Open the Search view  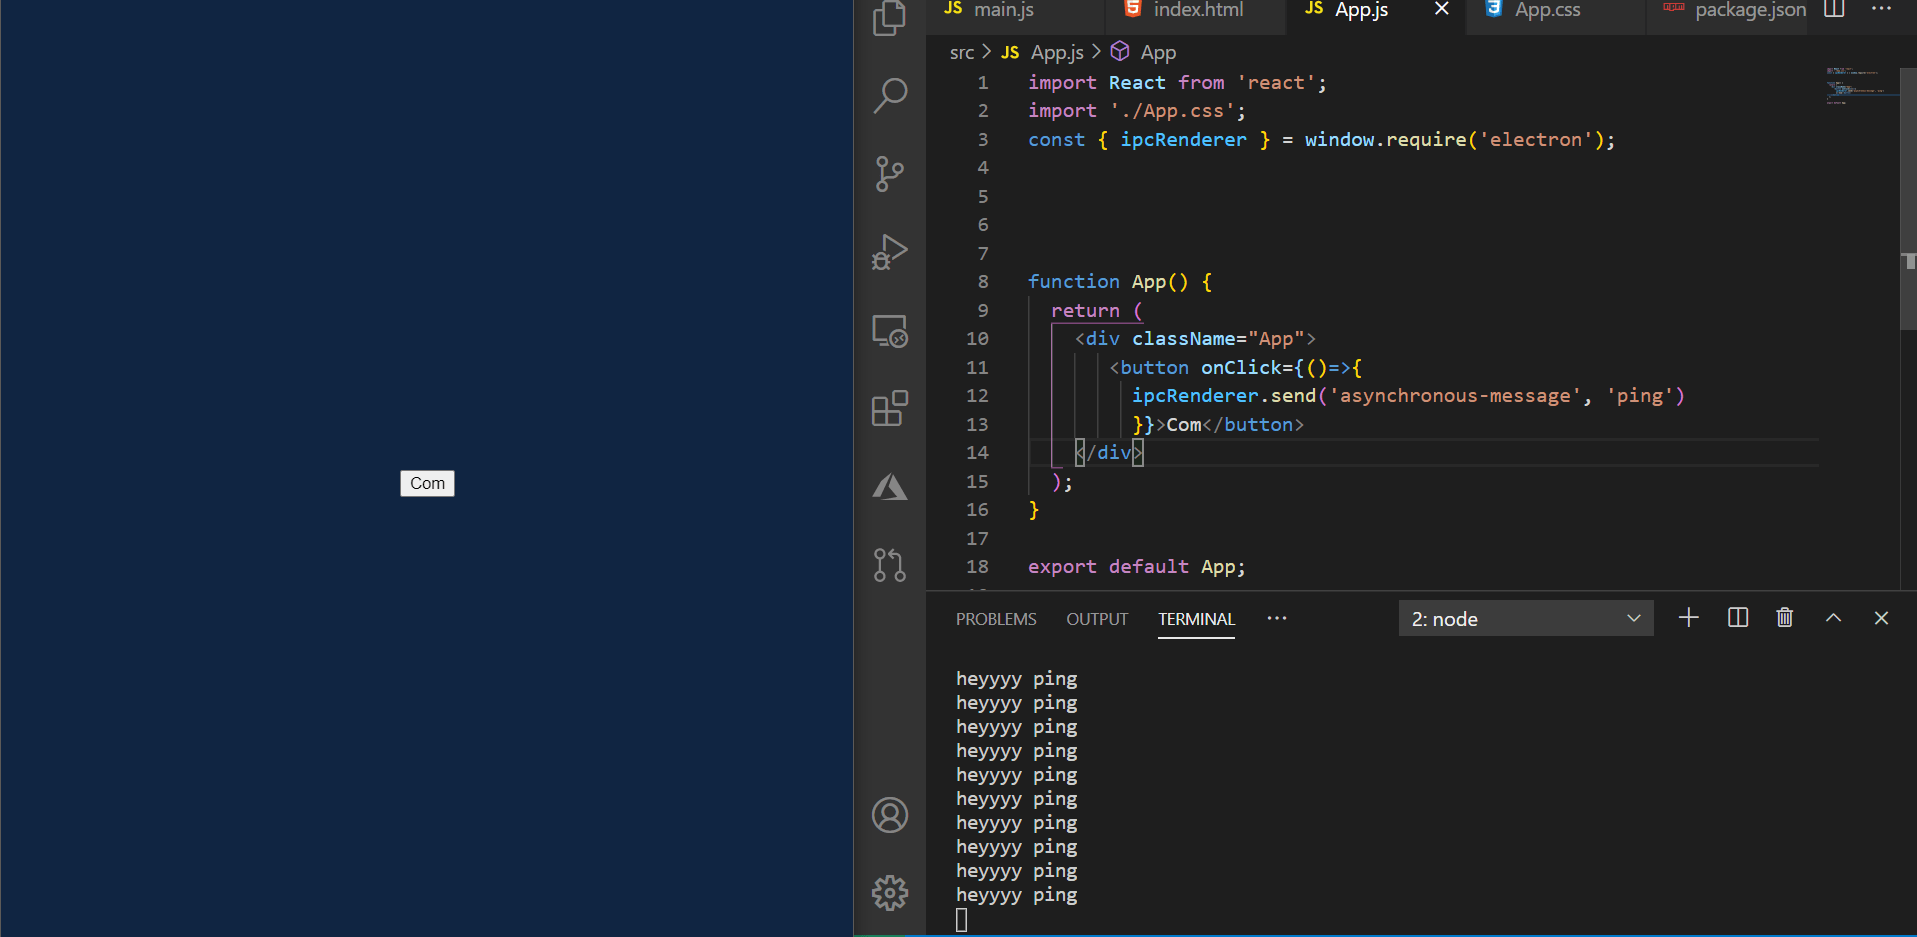pos(889,95)
